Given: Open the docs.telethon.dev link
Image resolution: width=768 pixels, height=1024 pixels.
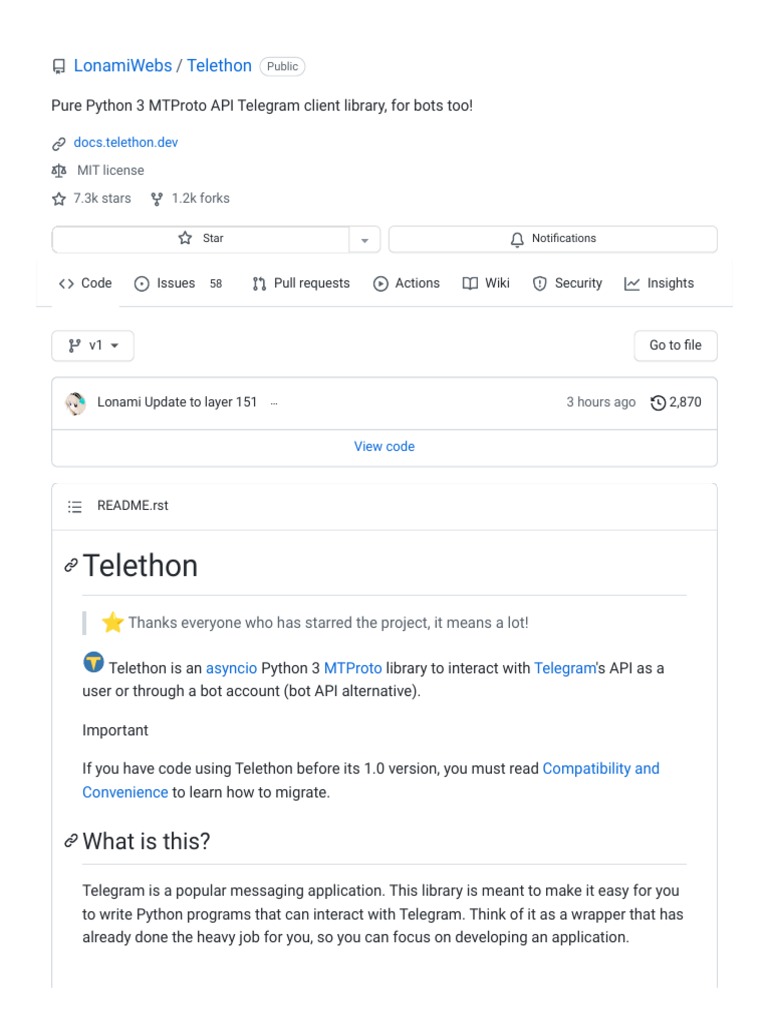Looking at the screenshot, I should point(126,143).
